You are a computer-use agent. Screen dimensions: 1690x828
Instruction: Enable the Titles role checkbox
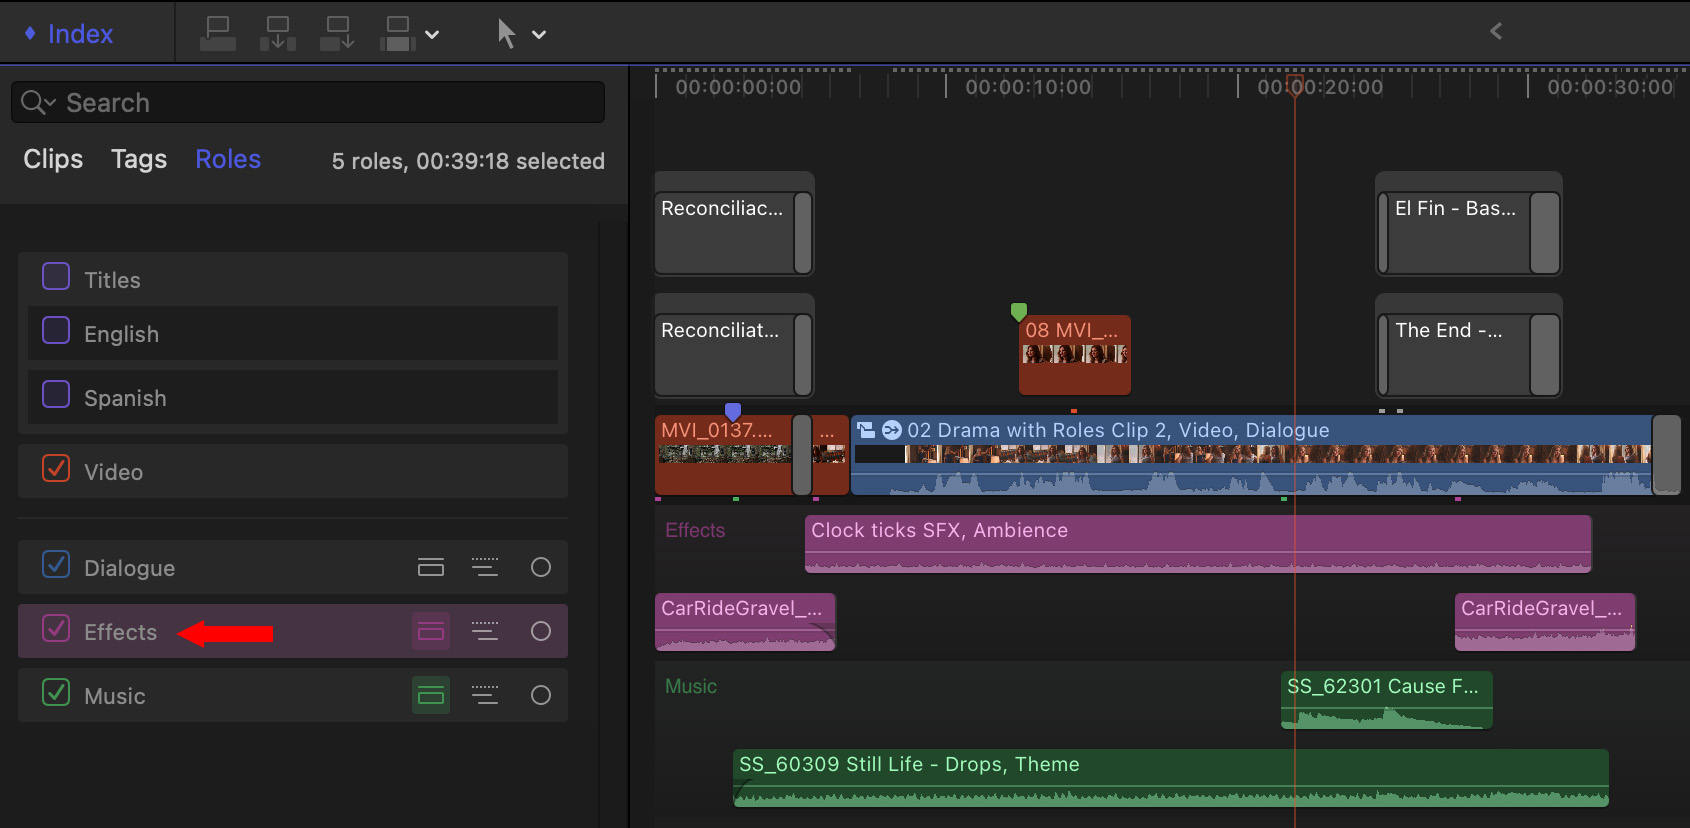point(56,277)
